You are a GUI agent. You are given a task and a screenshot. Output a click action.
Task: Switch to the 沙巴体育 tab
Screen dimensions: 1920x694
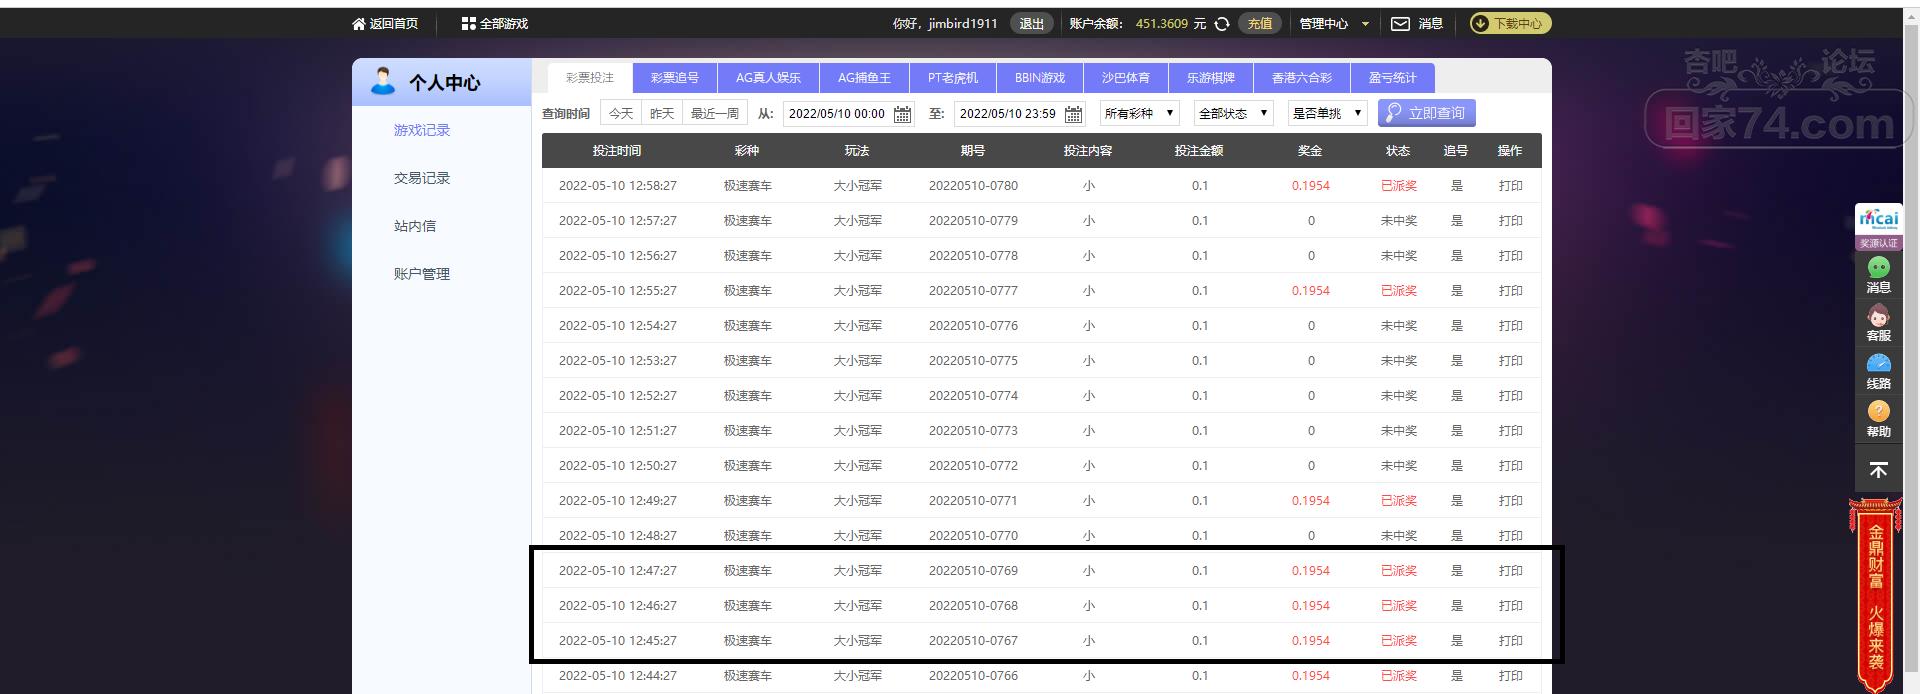(1126, 77)
